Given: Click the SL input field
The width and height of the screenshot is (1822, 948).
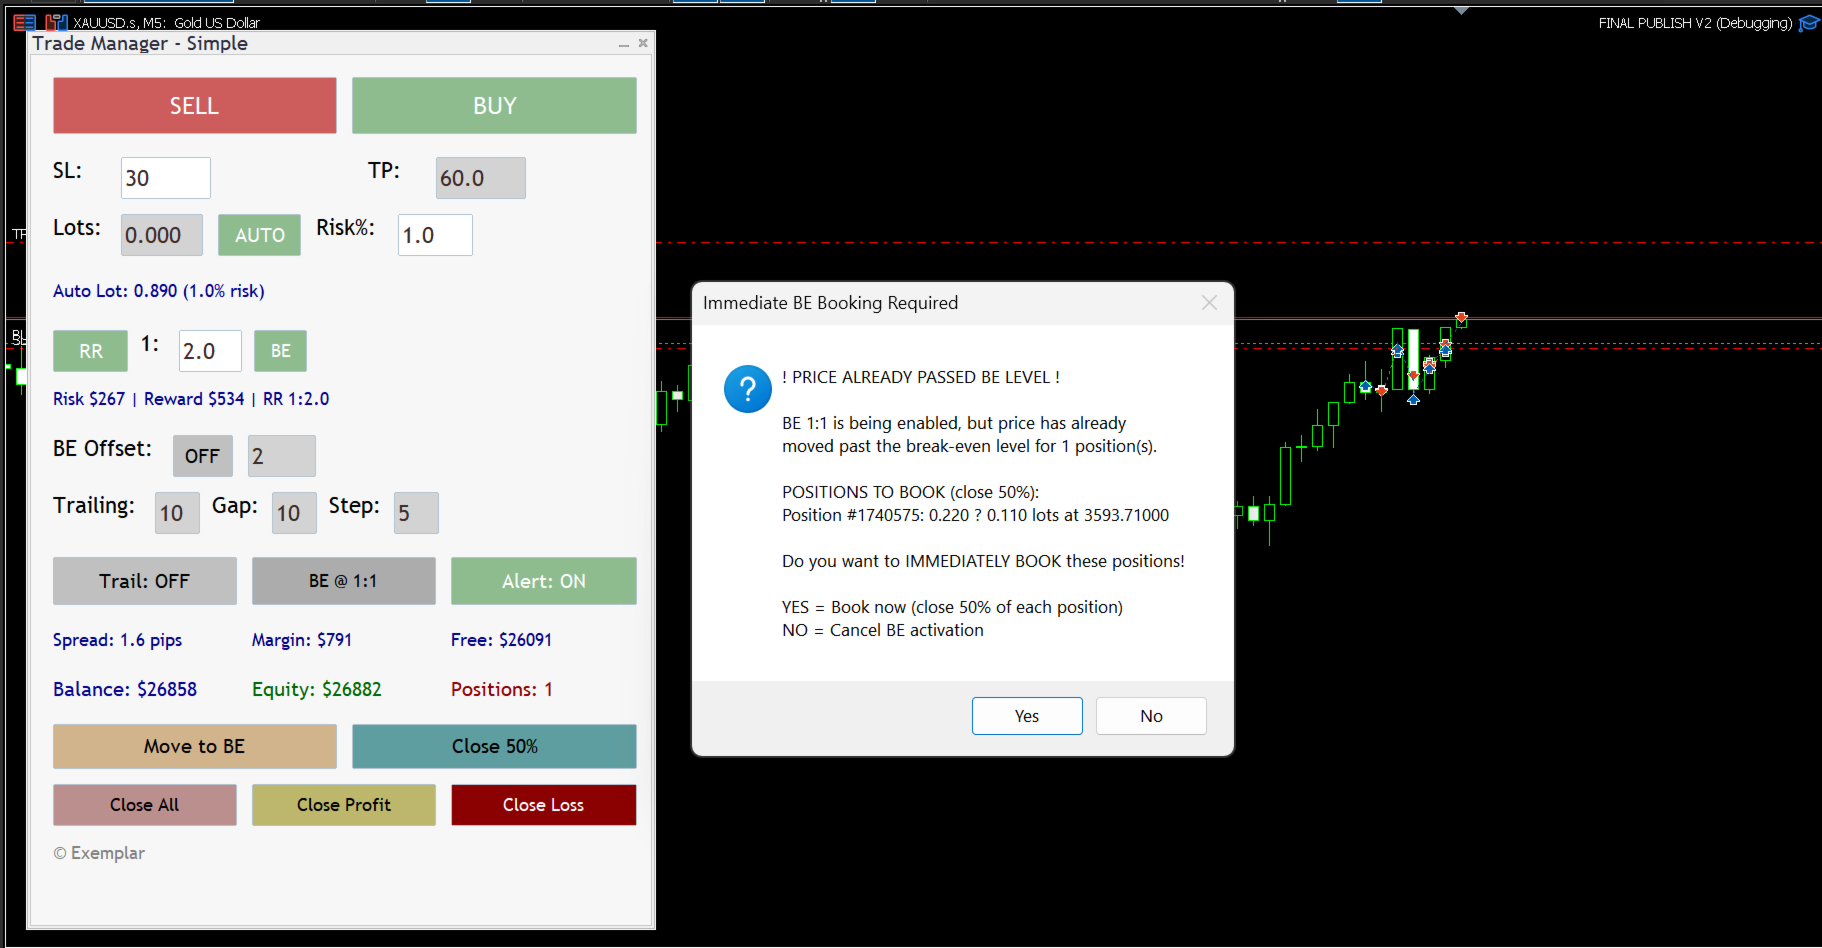Looking at the screenshot, I should (166, 178).
